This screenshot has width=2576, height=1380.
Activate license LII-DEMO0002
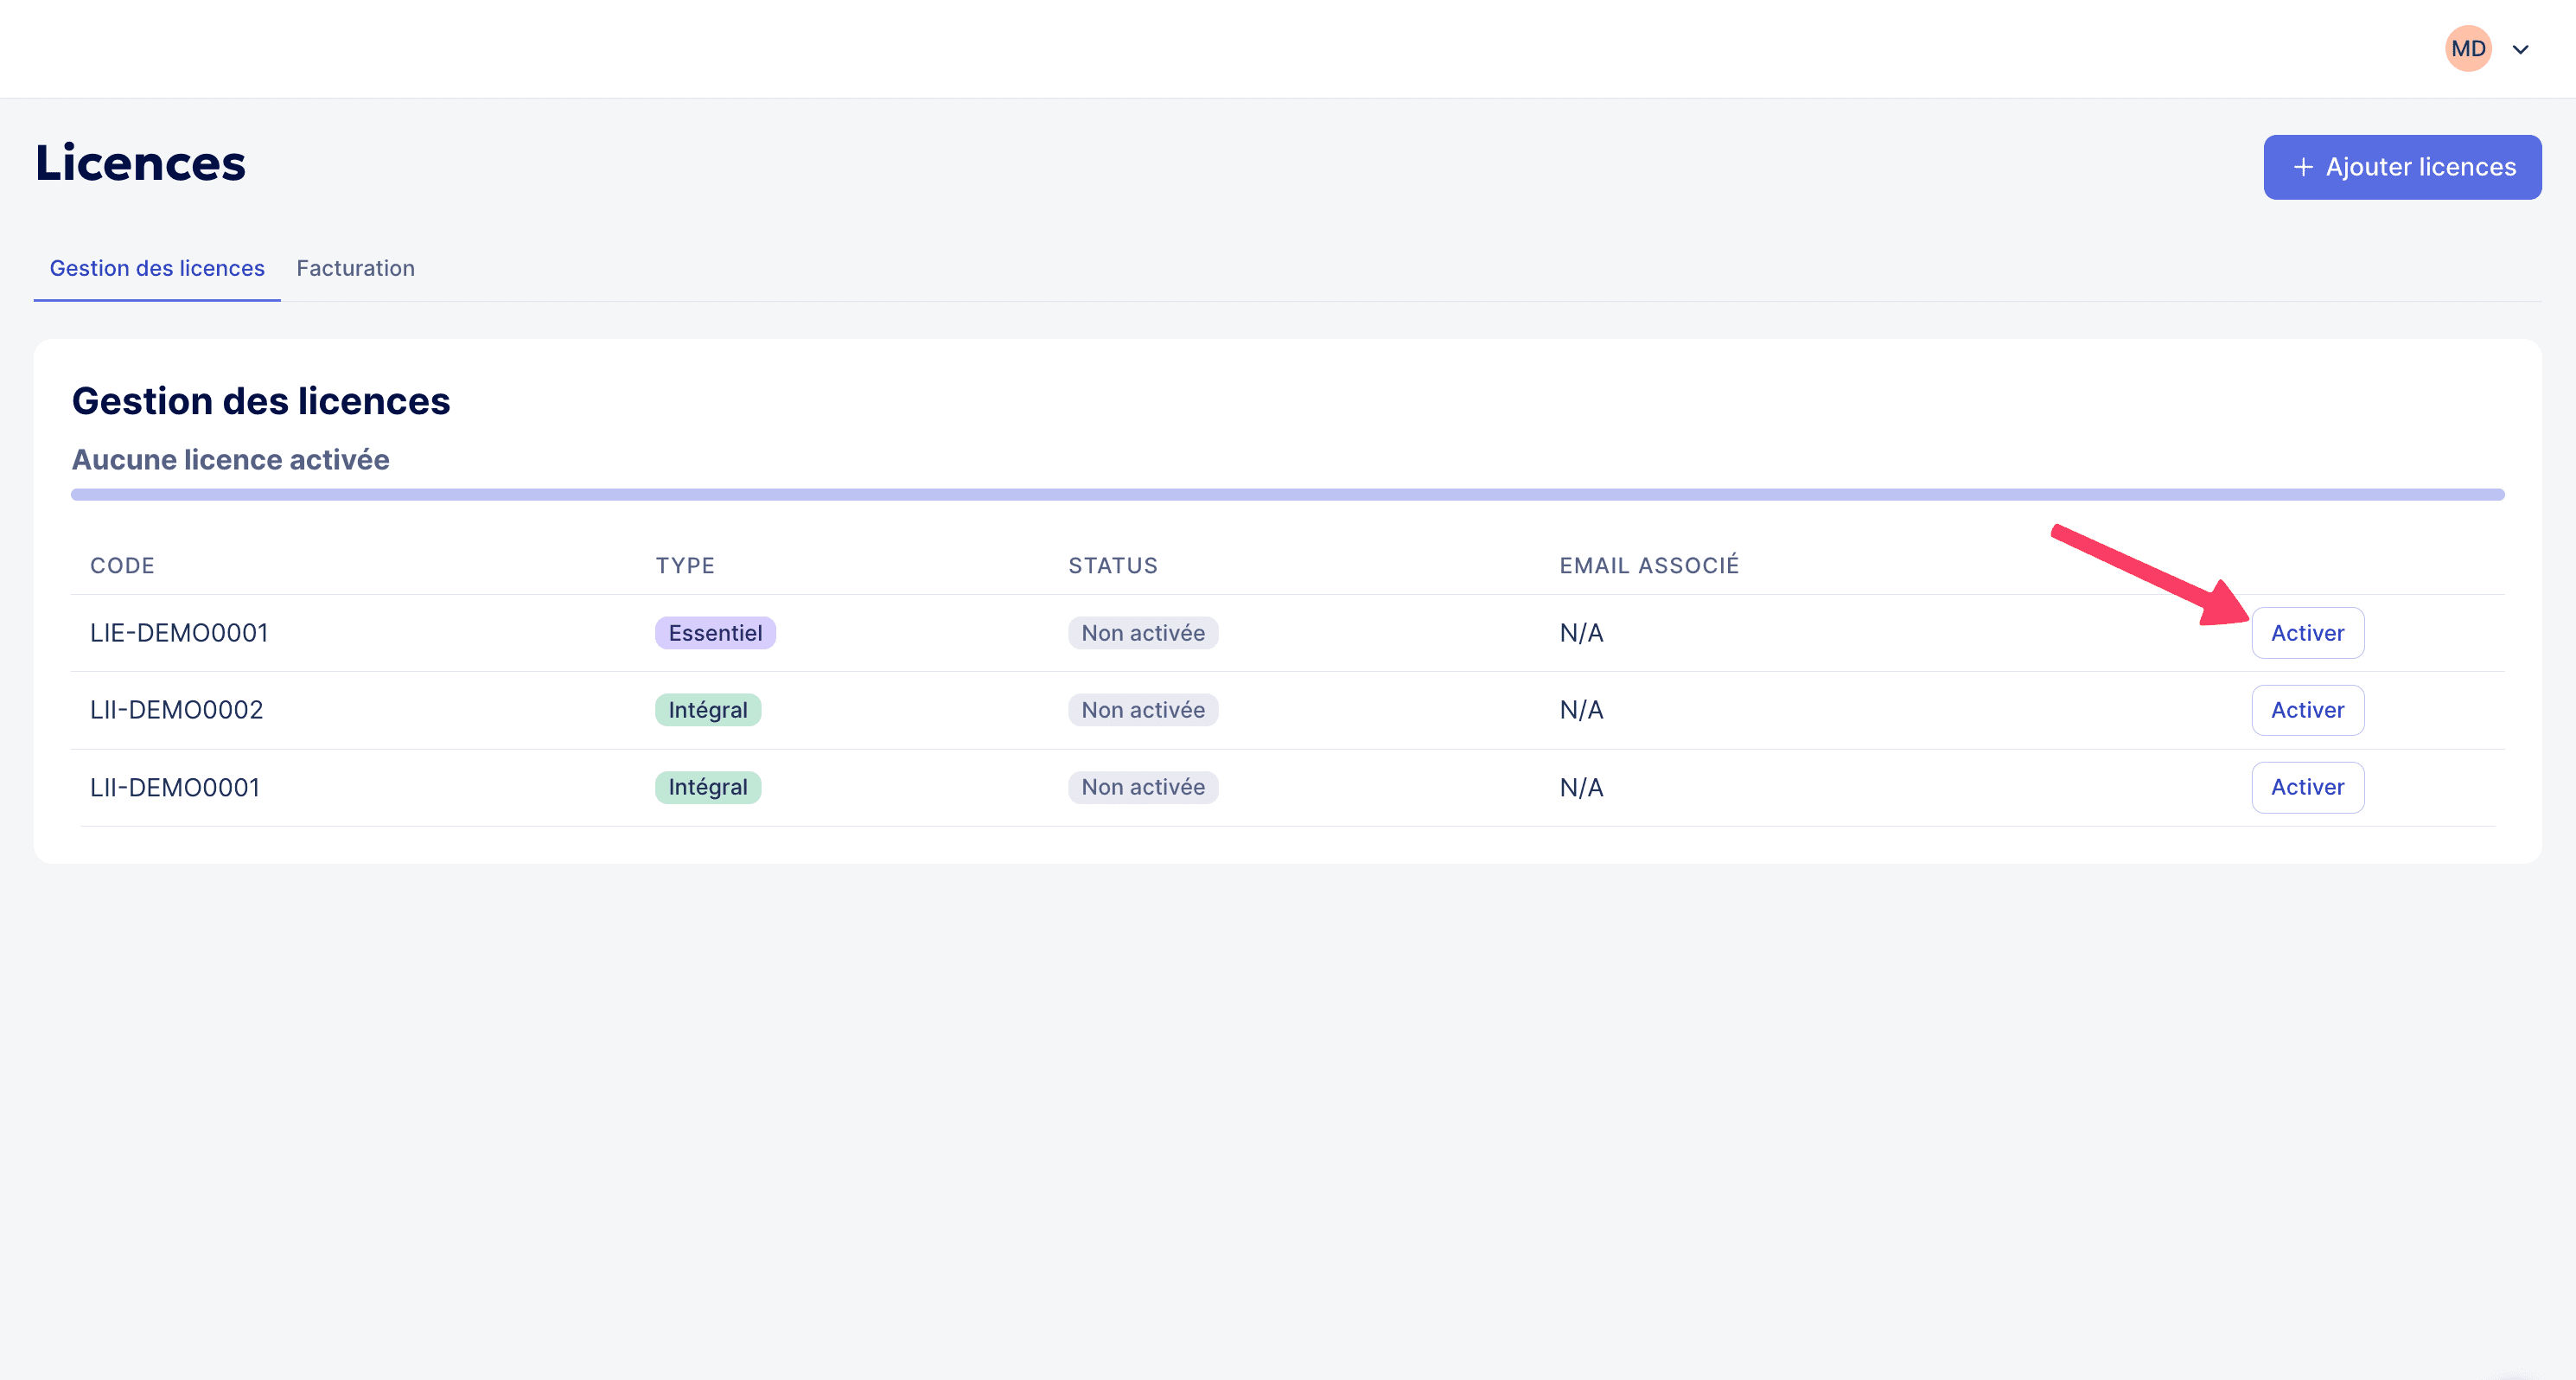tap(2307, 710)
